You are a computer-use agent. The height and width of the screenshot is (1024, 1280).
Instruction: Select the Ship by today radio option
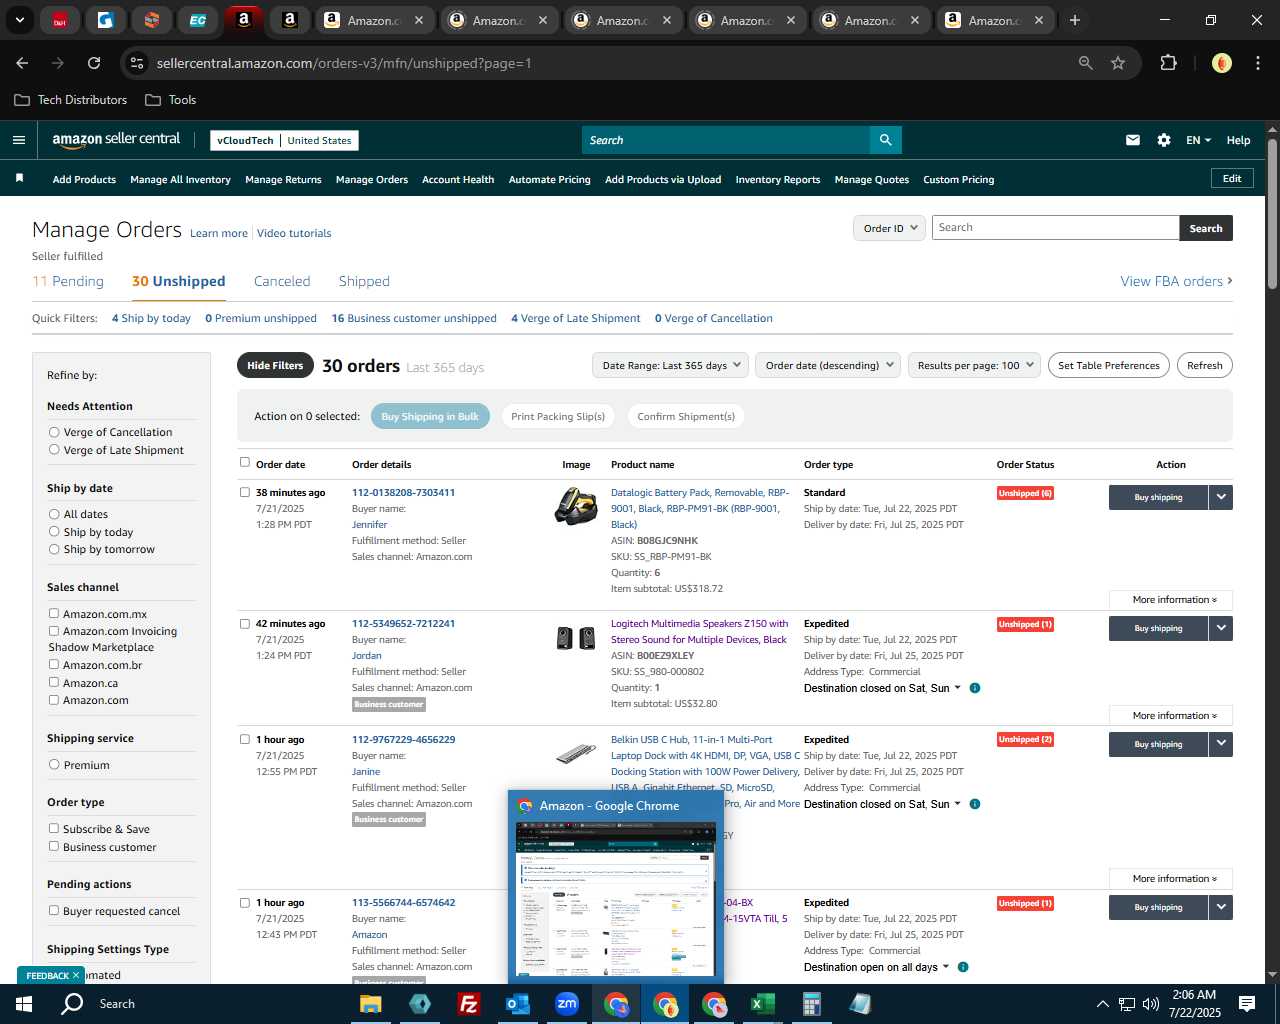pos(54,532)
